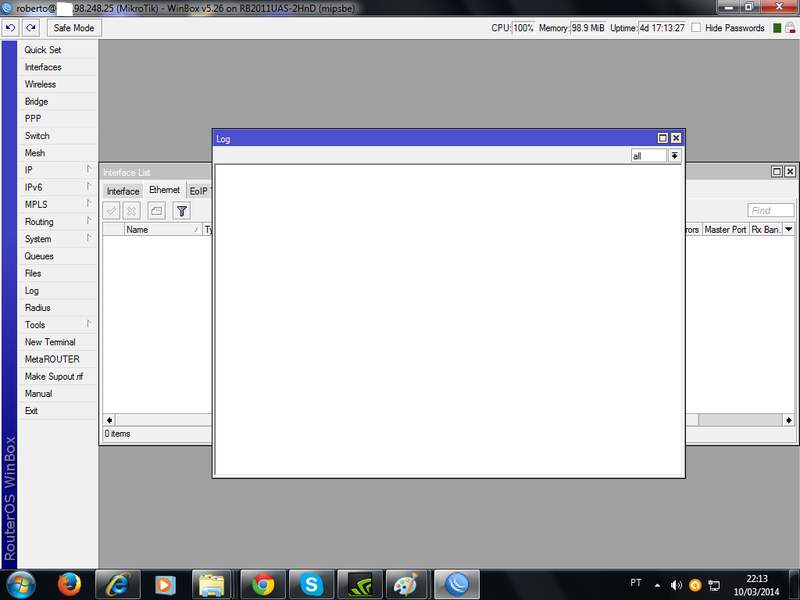
Task: Open Windows Start menu
Action: [20, 584]
